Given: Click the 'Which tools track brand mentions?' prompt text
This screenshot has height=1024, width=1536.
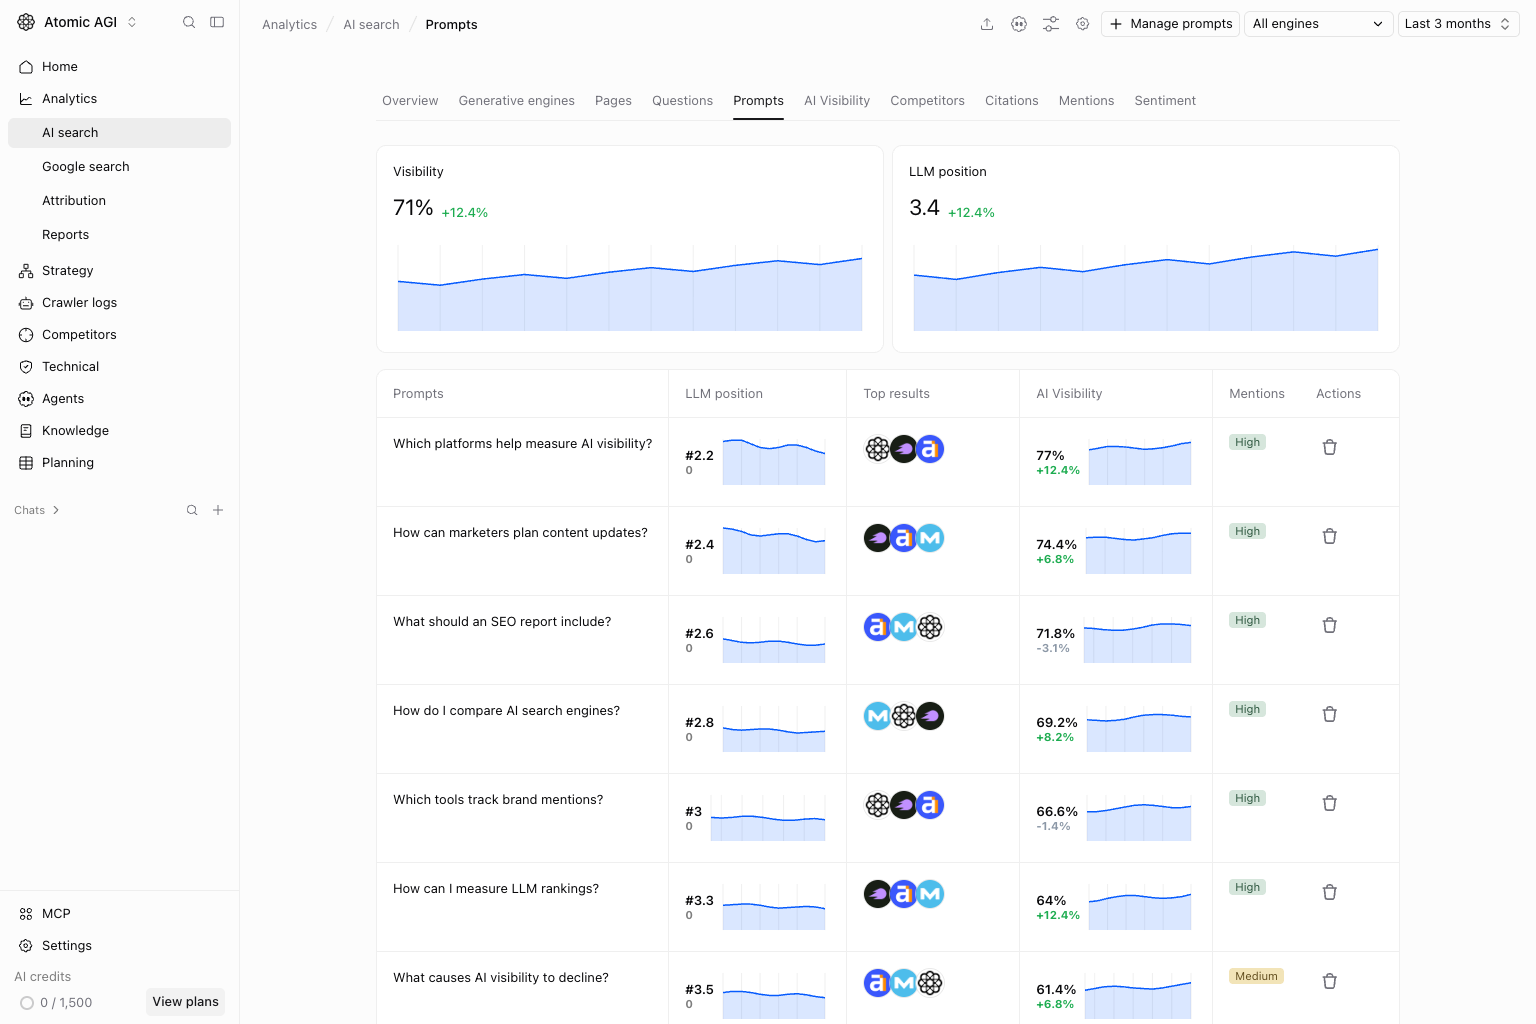Looking at the screenshot, I should coord(498,800).
